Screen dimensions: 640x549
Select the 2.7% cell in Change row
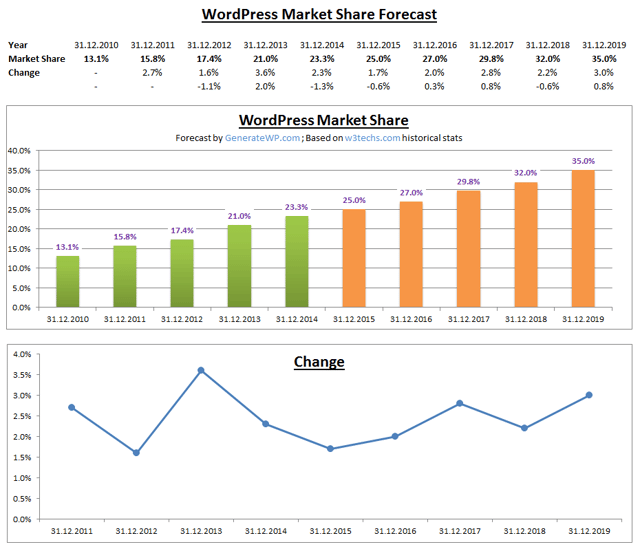[x=152, y=73]
